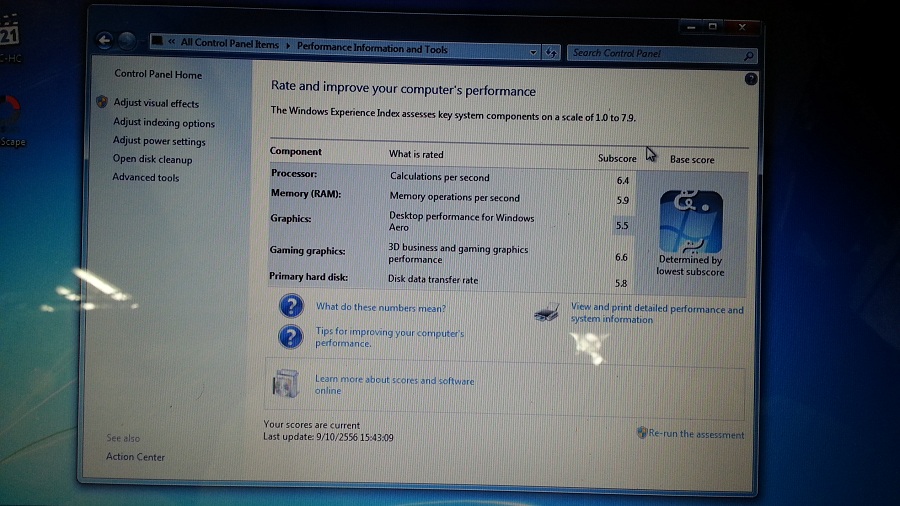Open Adjust visual effects
Screen dimensions: 900x506
[156, 103]
